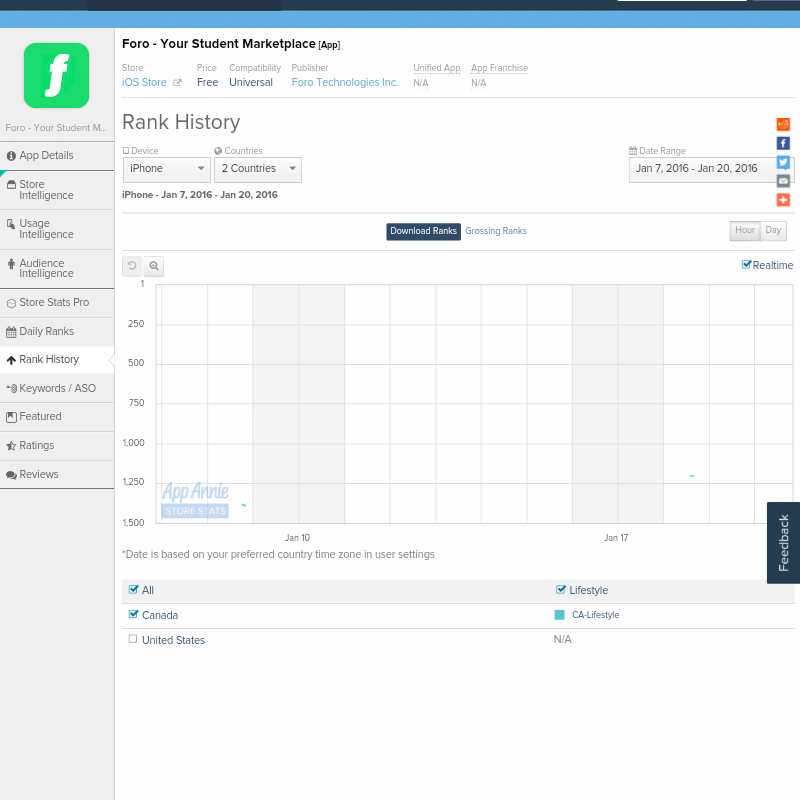Open Usage Intelligence in the sidebar
Image resolution: width=800 pixels, height=800 pixels.
[x=57, y=229]
